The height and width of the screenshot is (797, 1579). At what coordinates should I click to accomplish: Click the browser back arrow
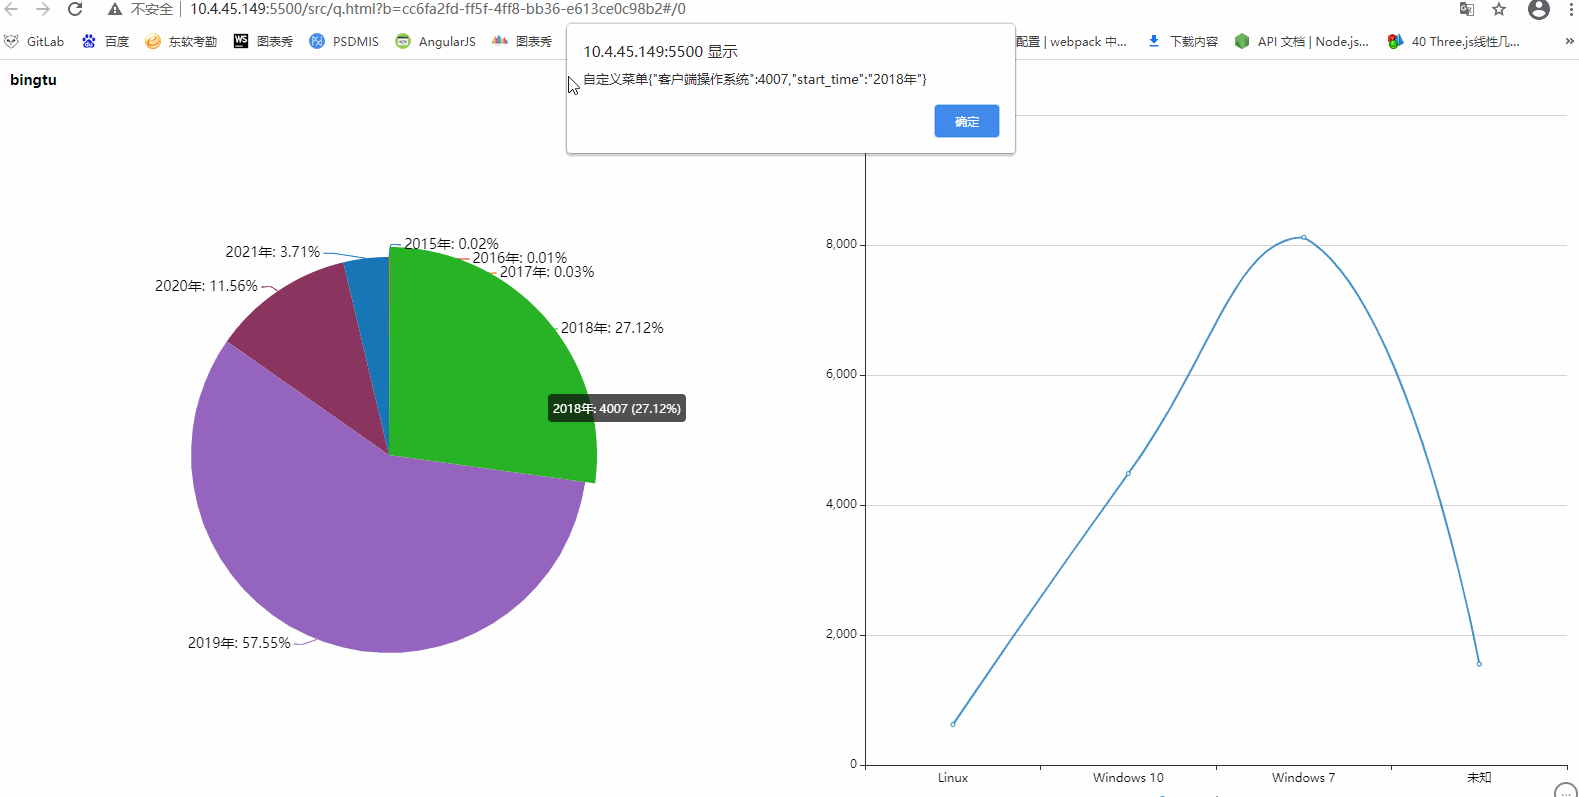(x=12, y=9)
